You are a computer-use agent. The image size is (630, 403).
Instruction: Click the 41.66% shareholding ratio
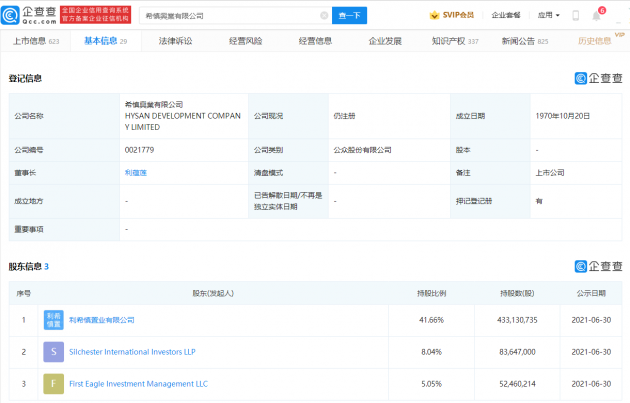pyautogui.click(x=432, y=320)
